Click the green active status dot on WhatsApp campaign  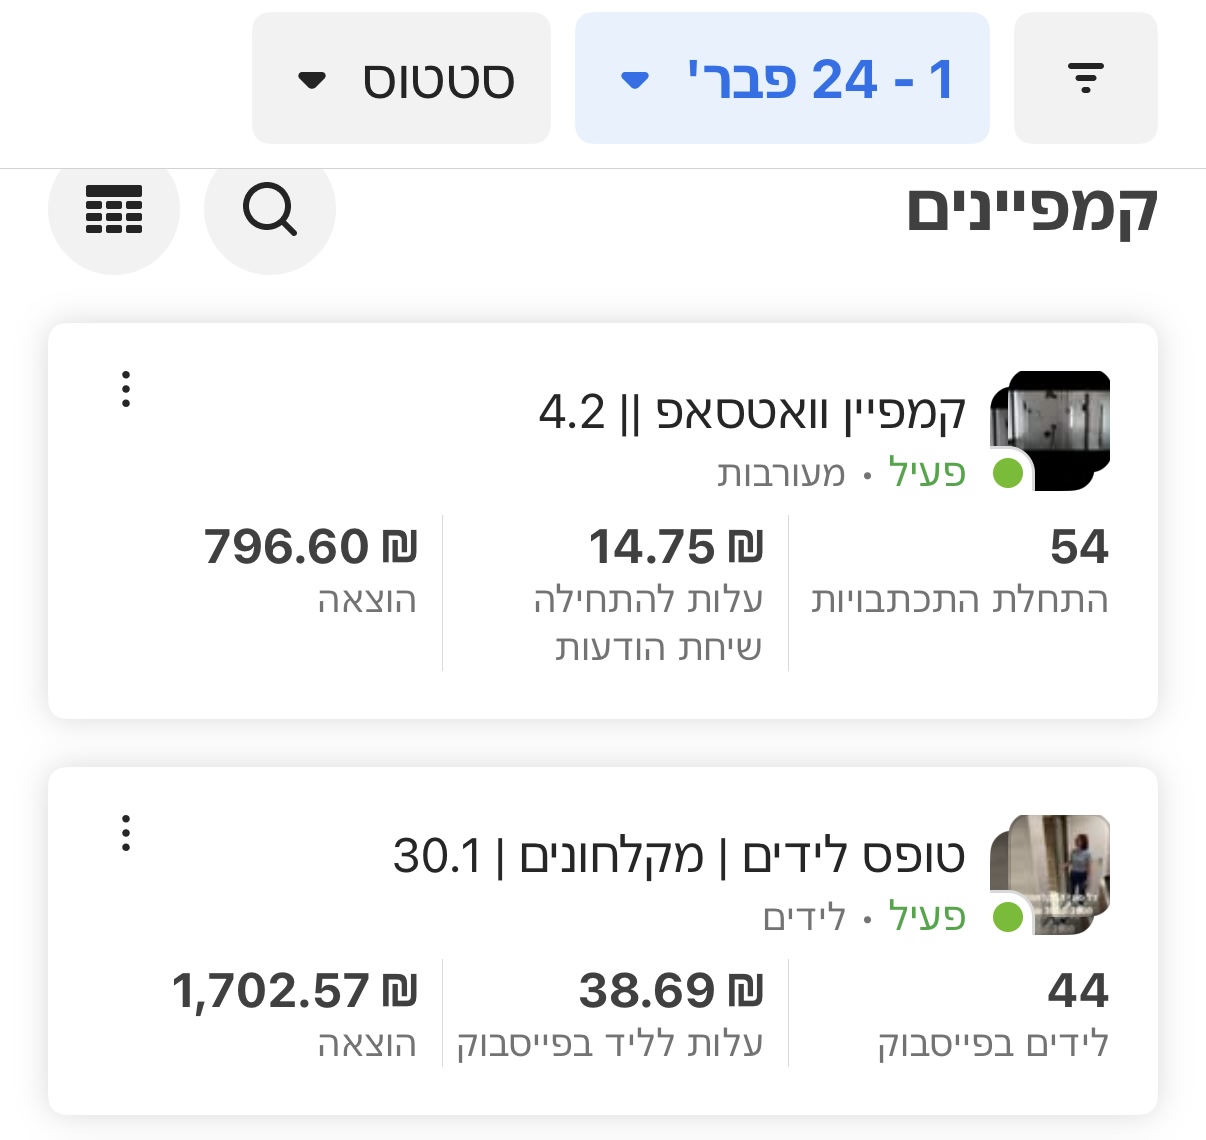click(1009, 475)
